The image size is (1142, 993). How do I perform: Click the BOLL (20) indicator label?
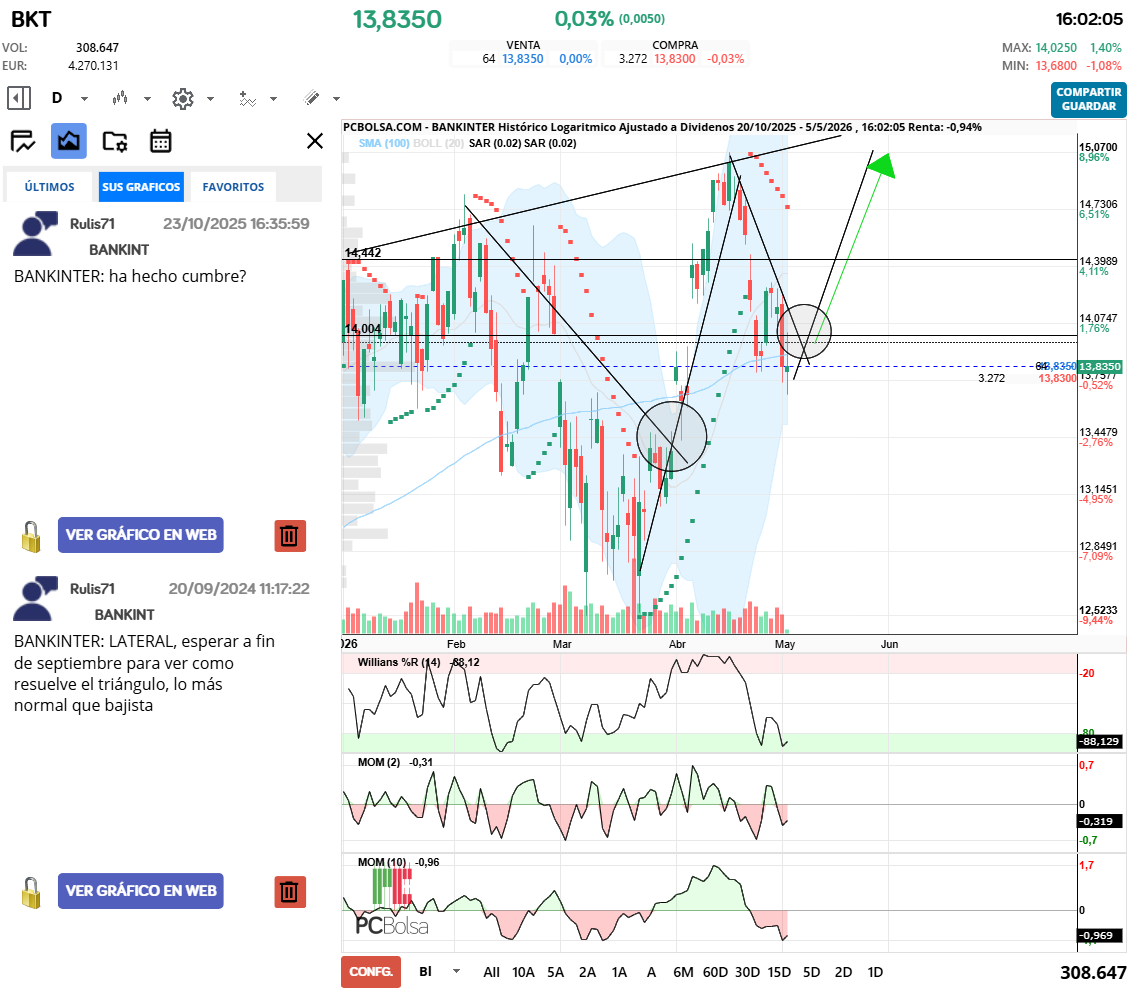click(x=438, y=144)
